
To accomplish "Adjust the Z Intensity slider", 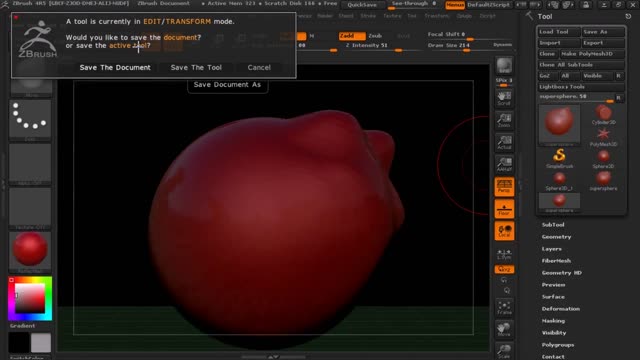I will tap(382, 47).
